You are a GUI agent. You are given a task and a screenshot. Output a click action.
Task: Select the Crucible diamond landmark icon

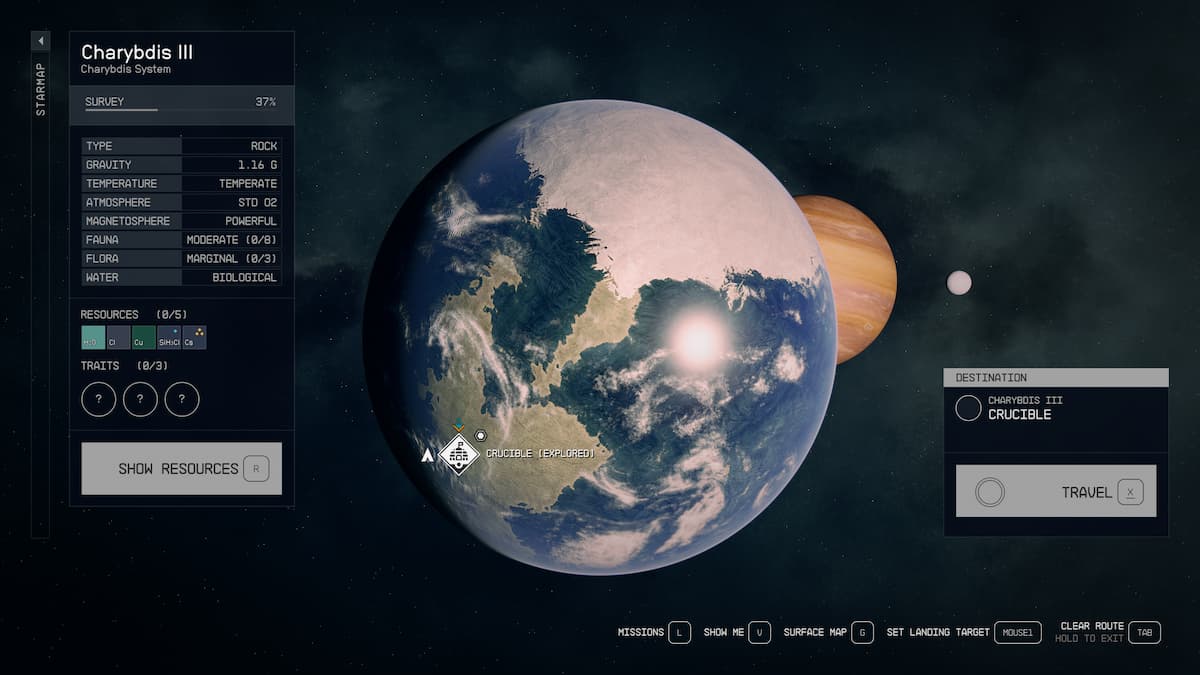[x=460, y=455]
